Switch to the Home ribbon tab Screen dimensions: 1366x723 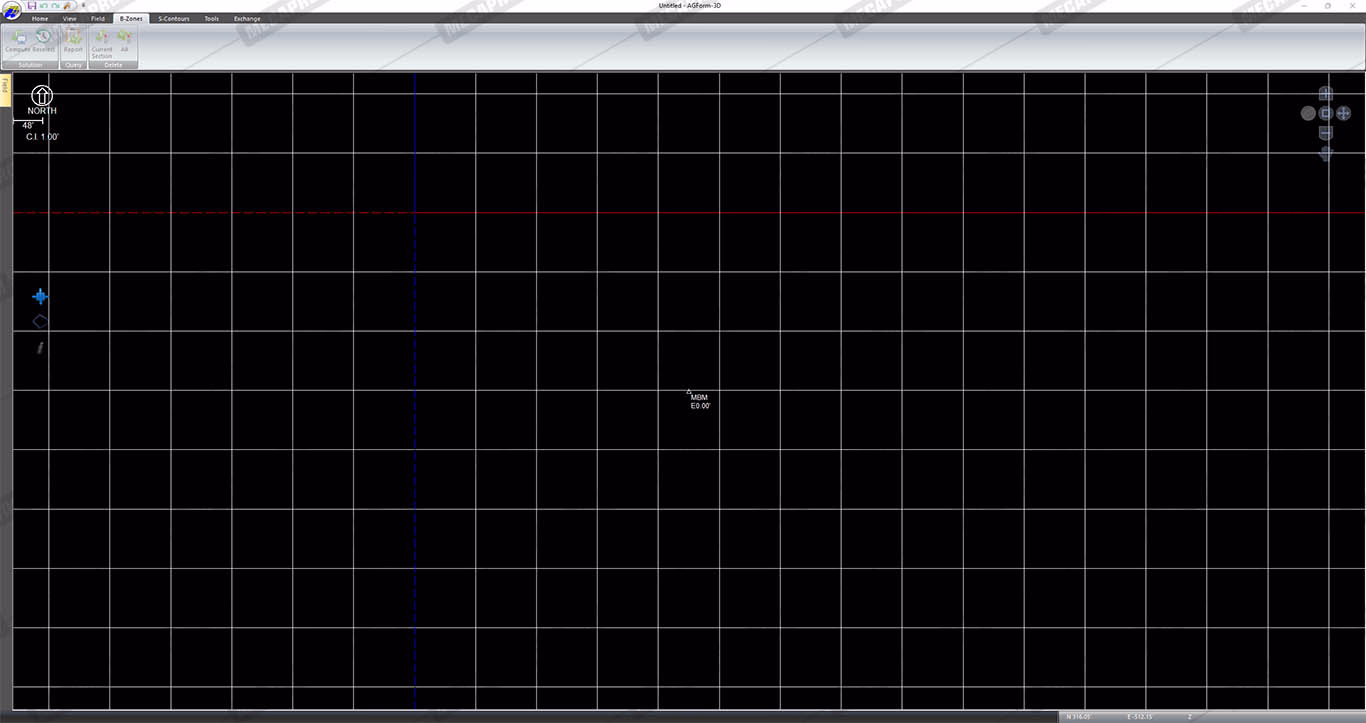pos(40,19)
